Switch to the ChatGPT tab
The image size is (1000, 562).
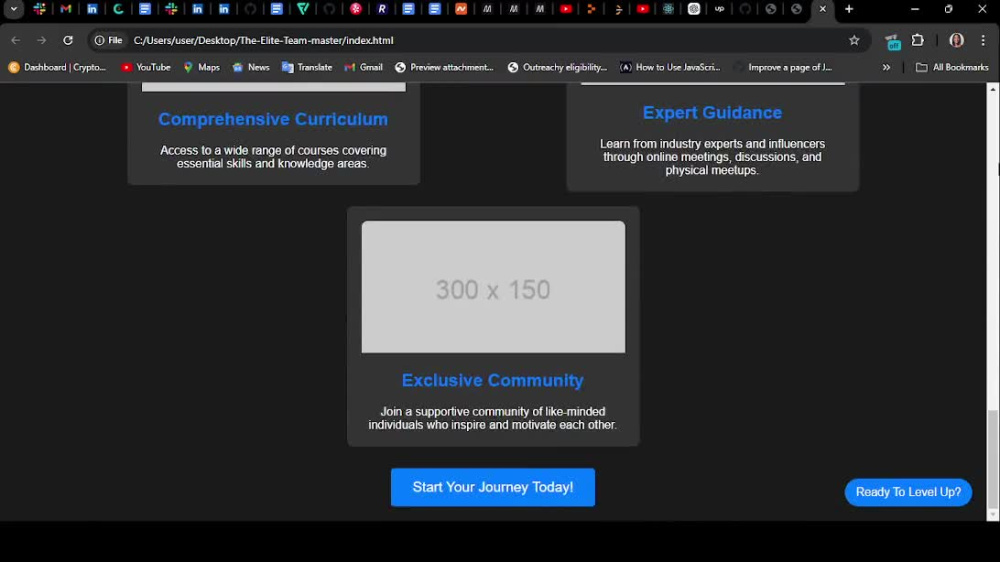tap(694, 9)
